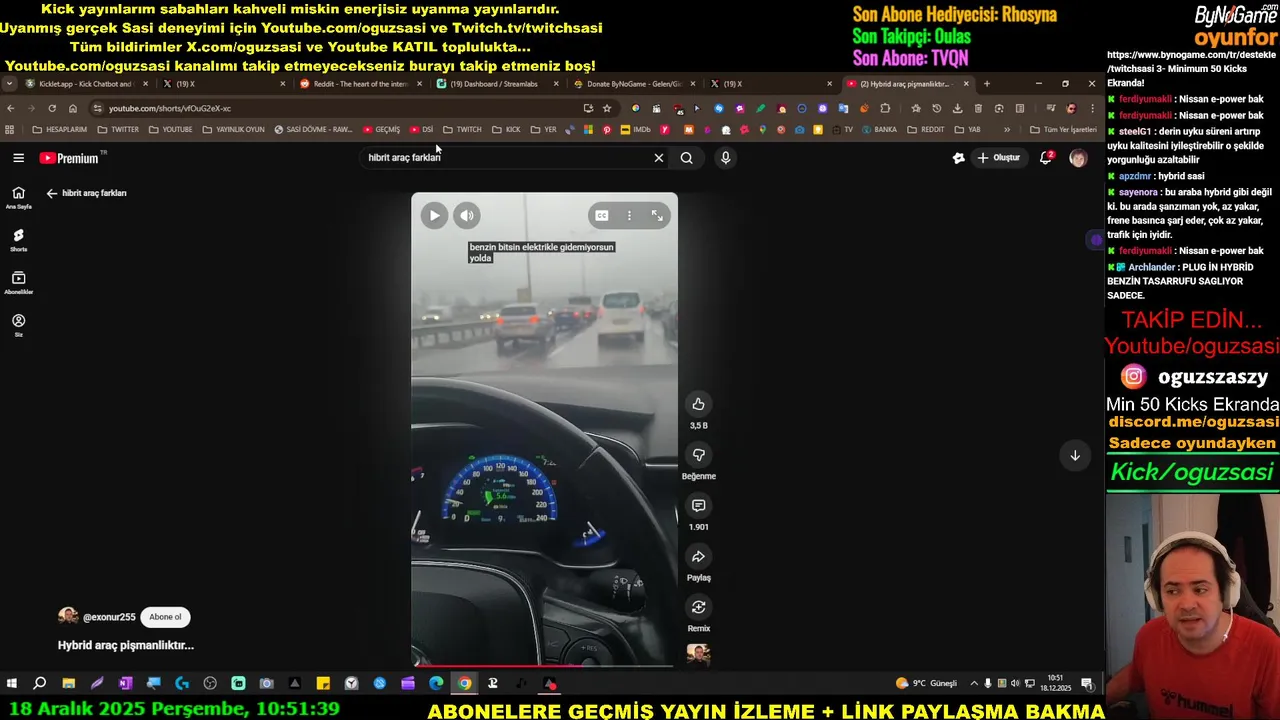Run search with the magnifier button
Viewport: 1280px width, 720px height.
click(x=686, y=158)
